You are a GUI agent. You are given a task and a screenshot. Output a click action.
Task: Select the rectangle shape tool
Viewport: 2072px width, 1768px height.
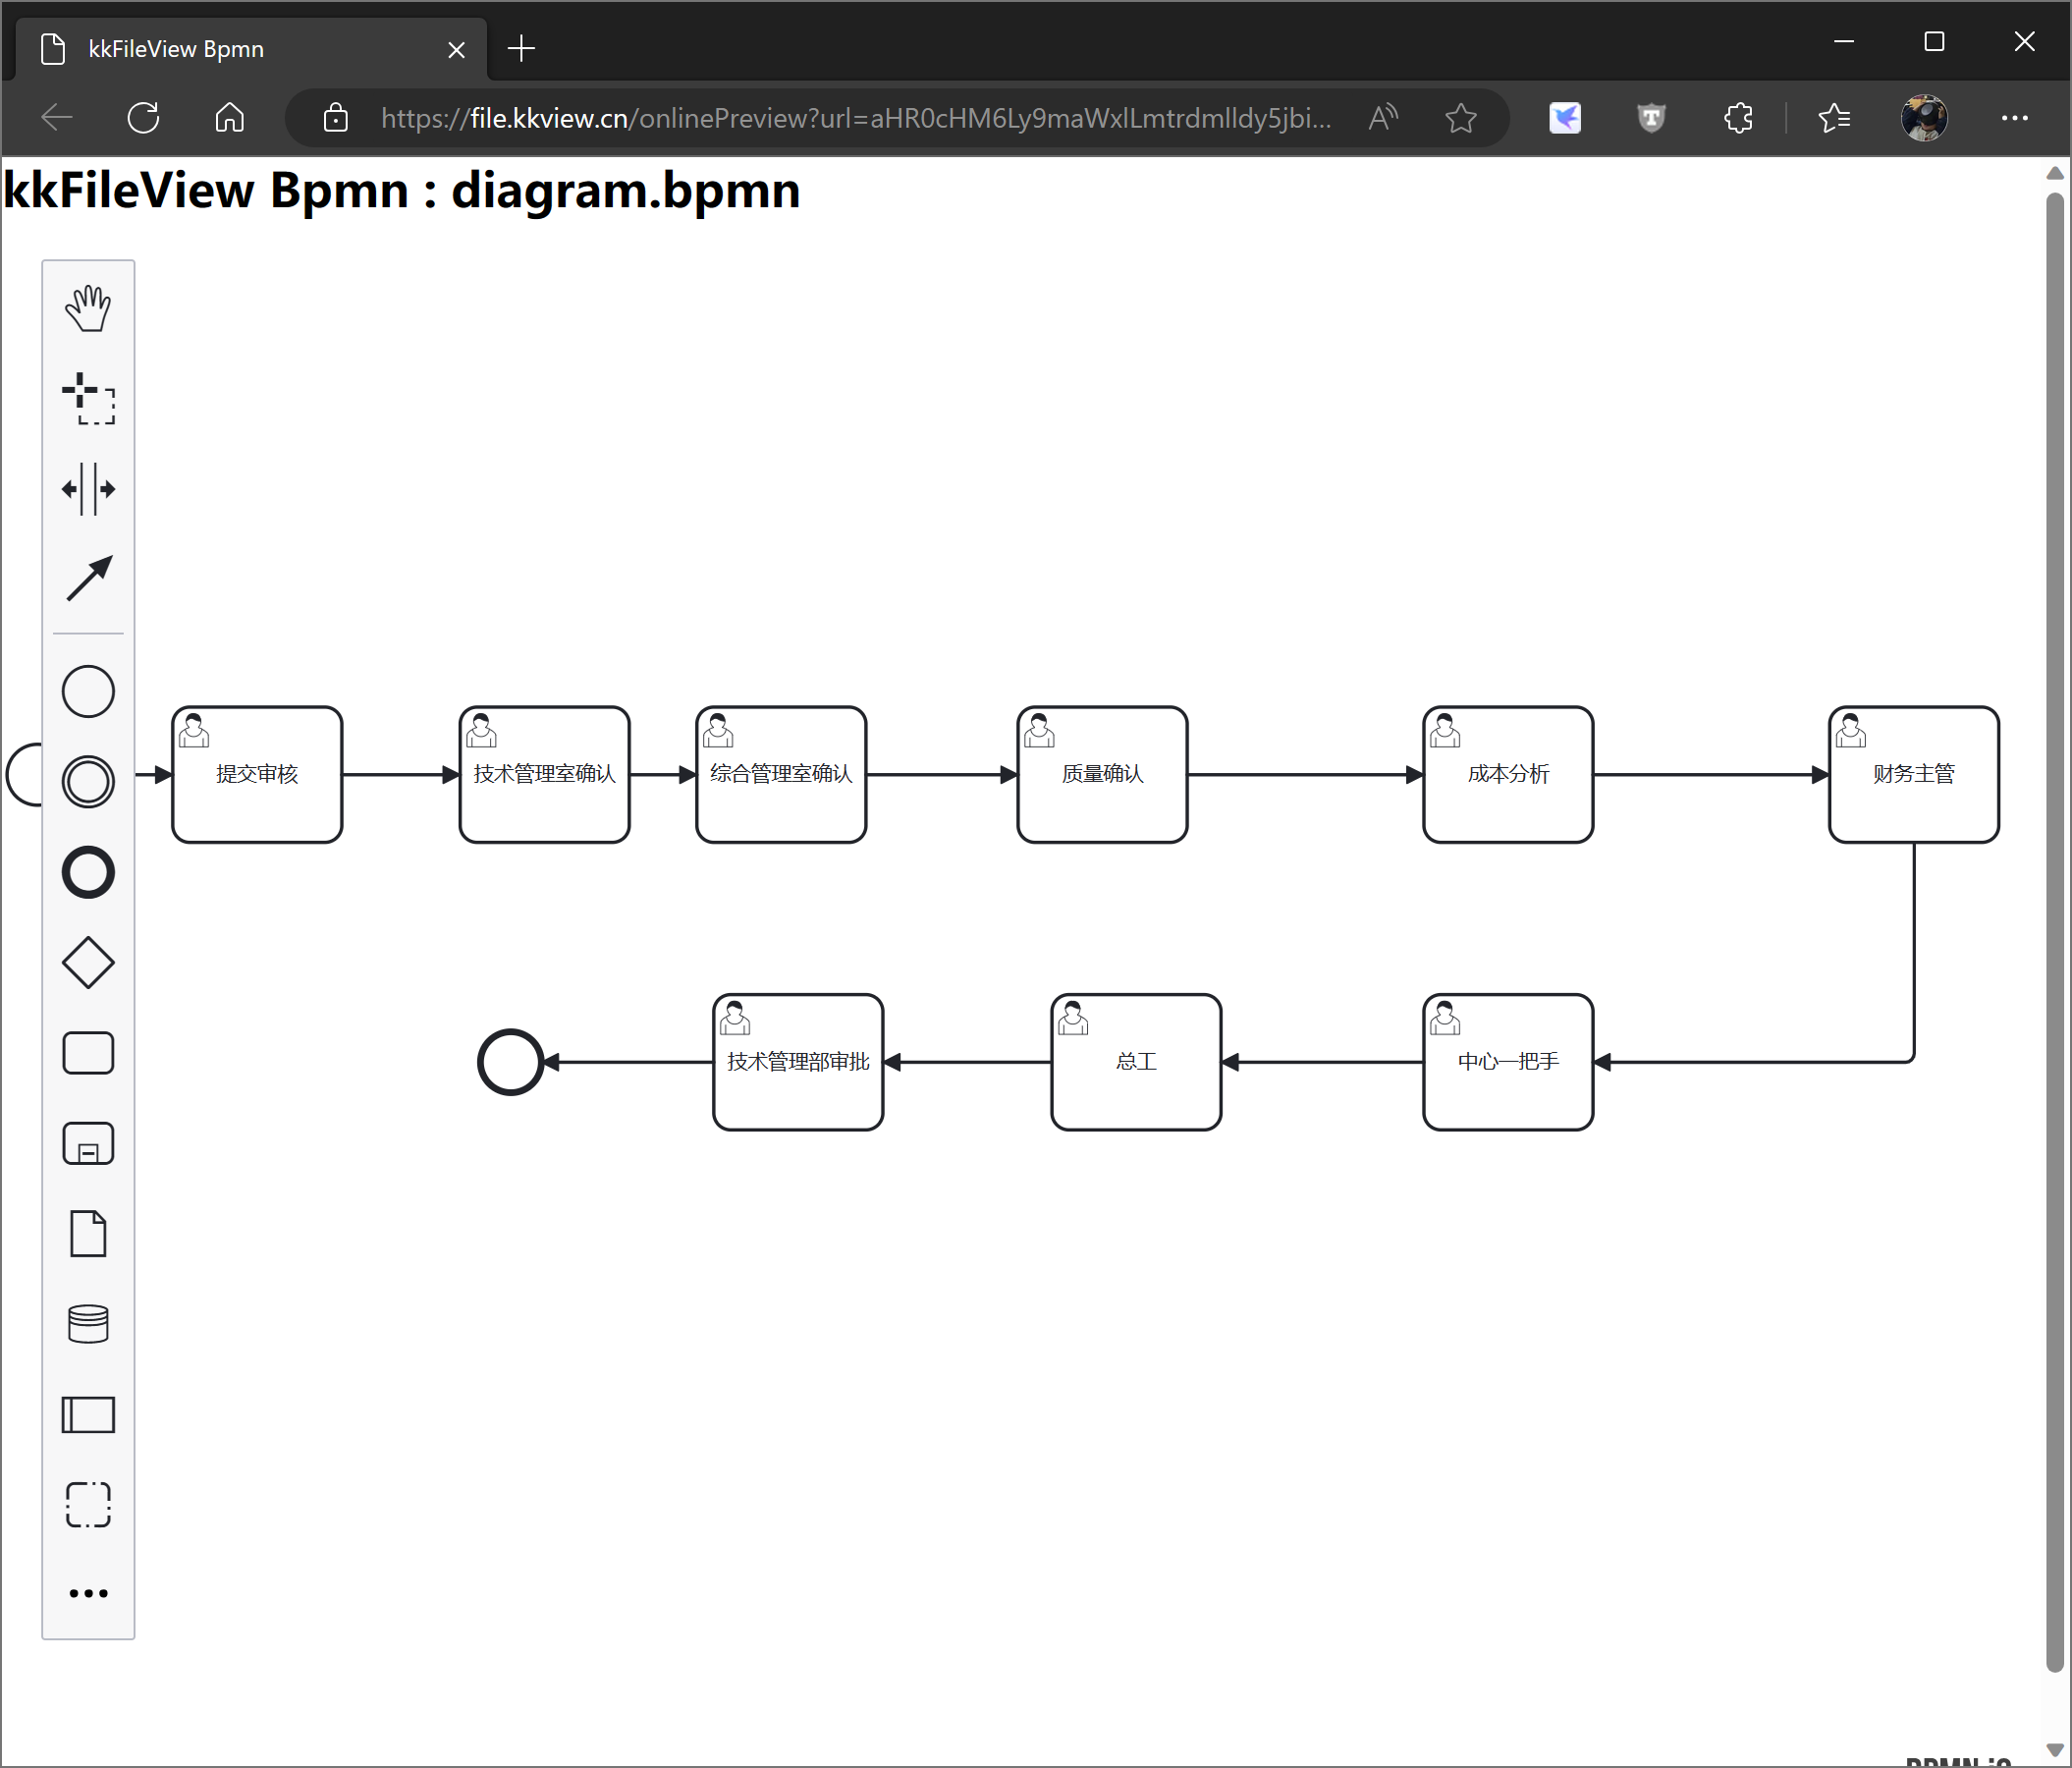[x=89, y=1054]
